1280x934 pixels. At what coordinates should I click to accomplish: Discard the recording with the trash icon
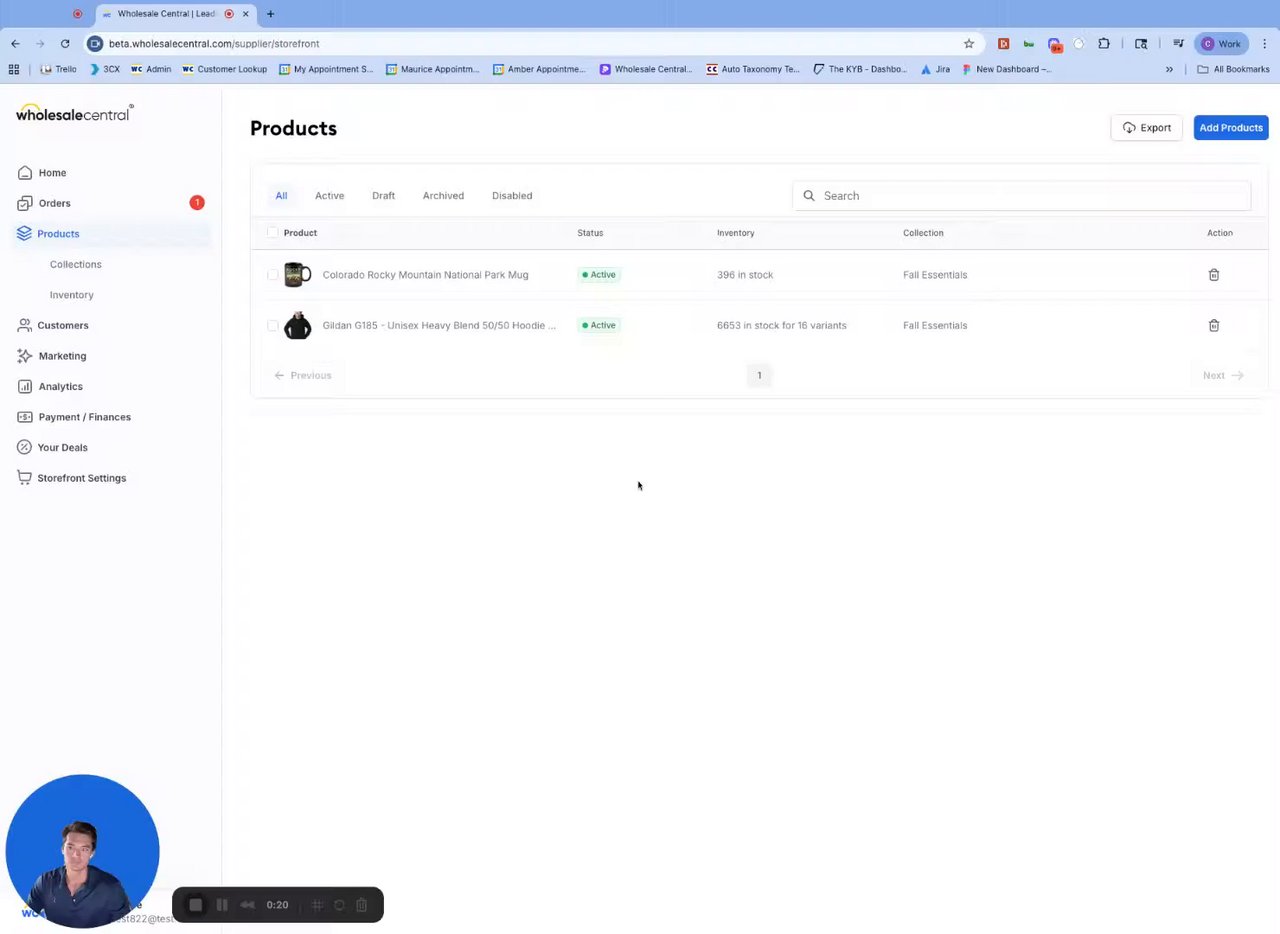(362, 905)
